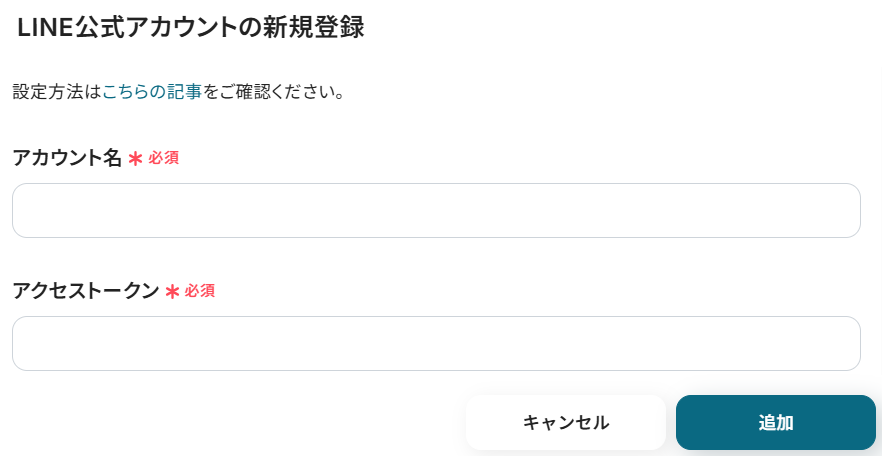Screen dimensions: 882x456
Task: Click the LINE公式アカウントの新規登録 heading
Action: [190, 28]
